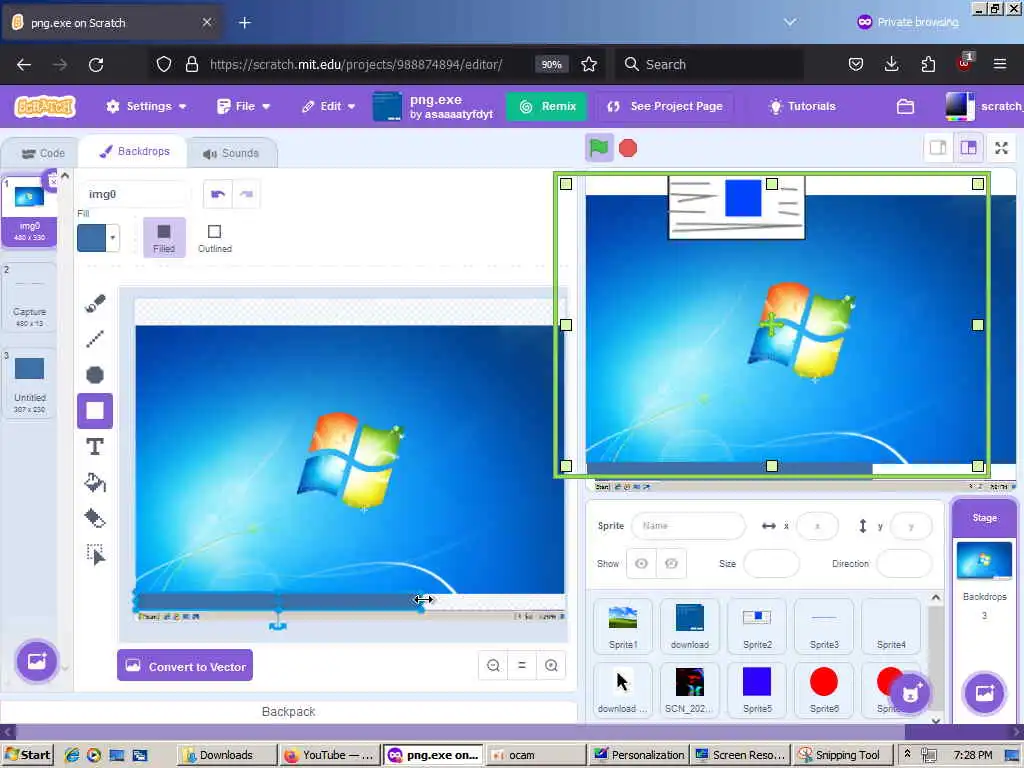Image resolution: width=1024 pixels, height=768 pixels.
Task: Click the 90% zoom indicator in address bar
Action: (x=551, y=64)
